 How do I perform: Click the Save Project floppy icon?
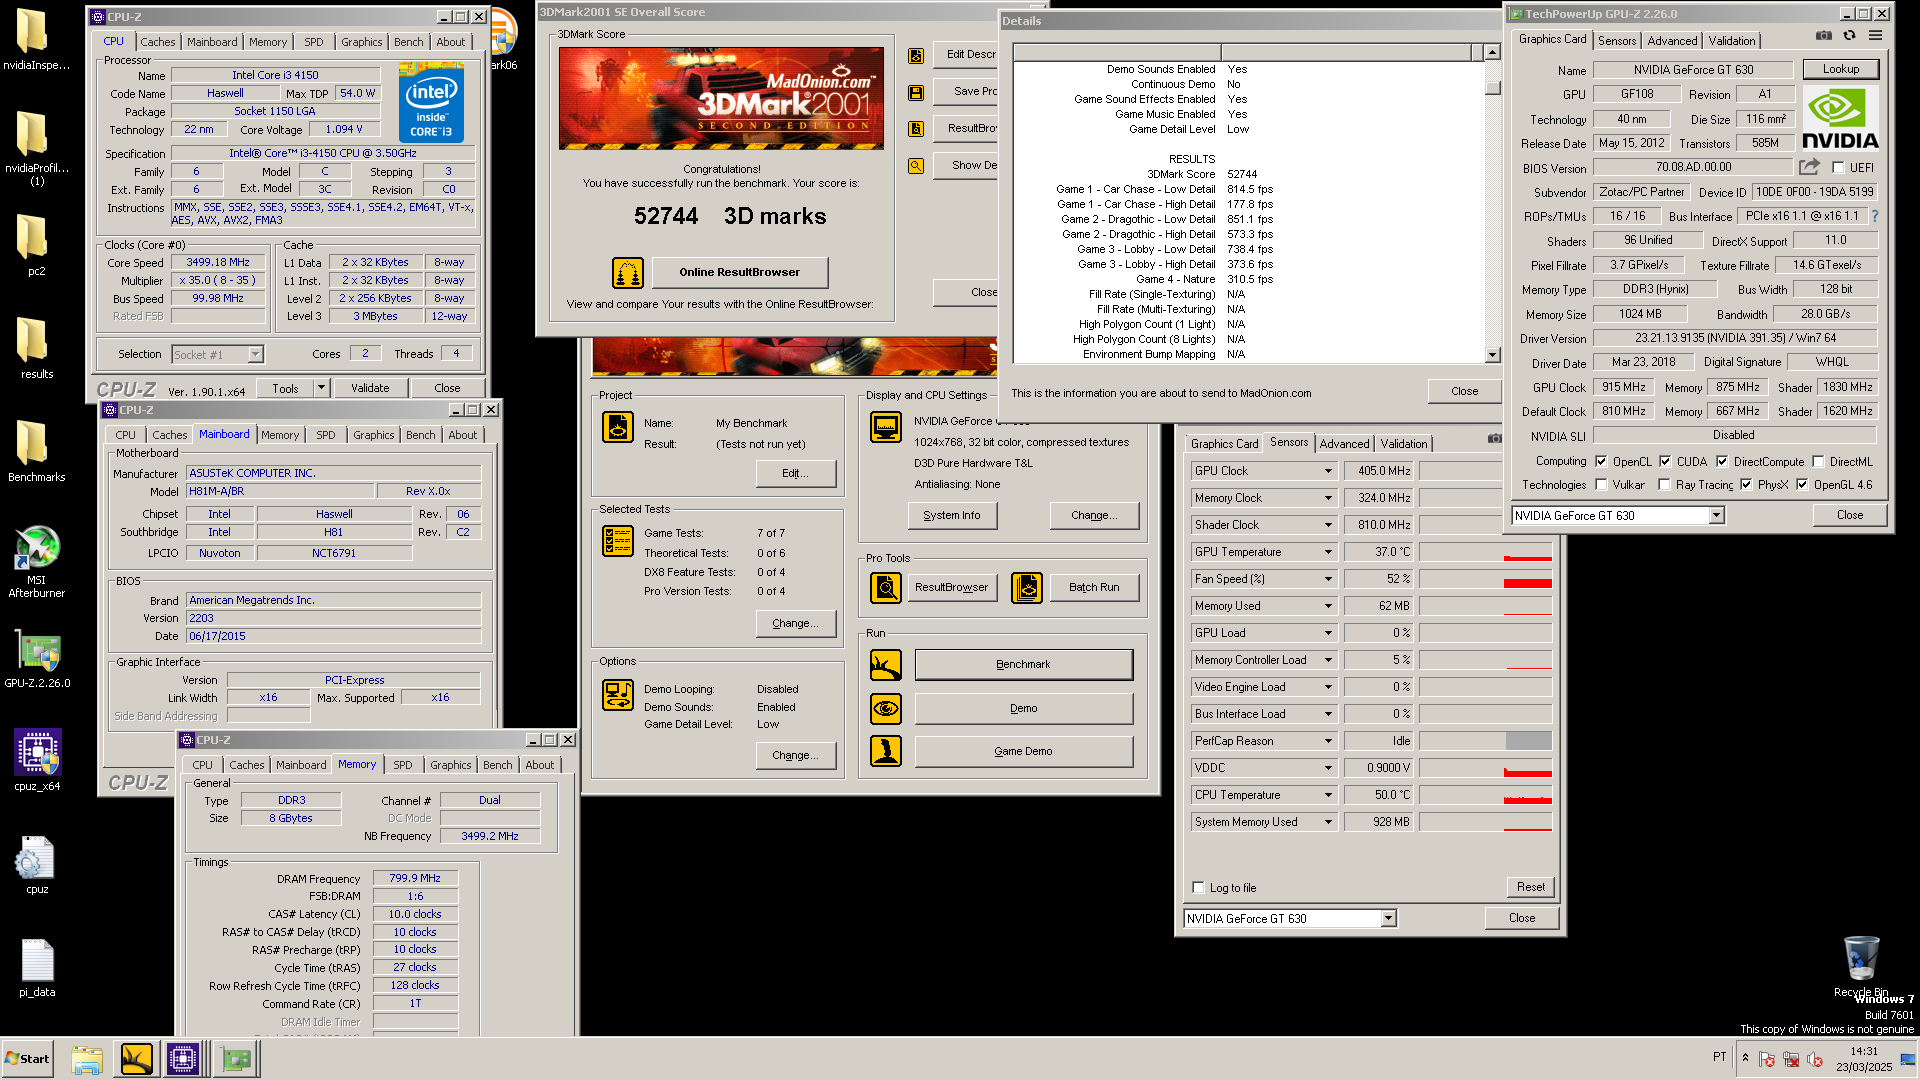[x=916, y=92]
